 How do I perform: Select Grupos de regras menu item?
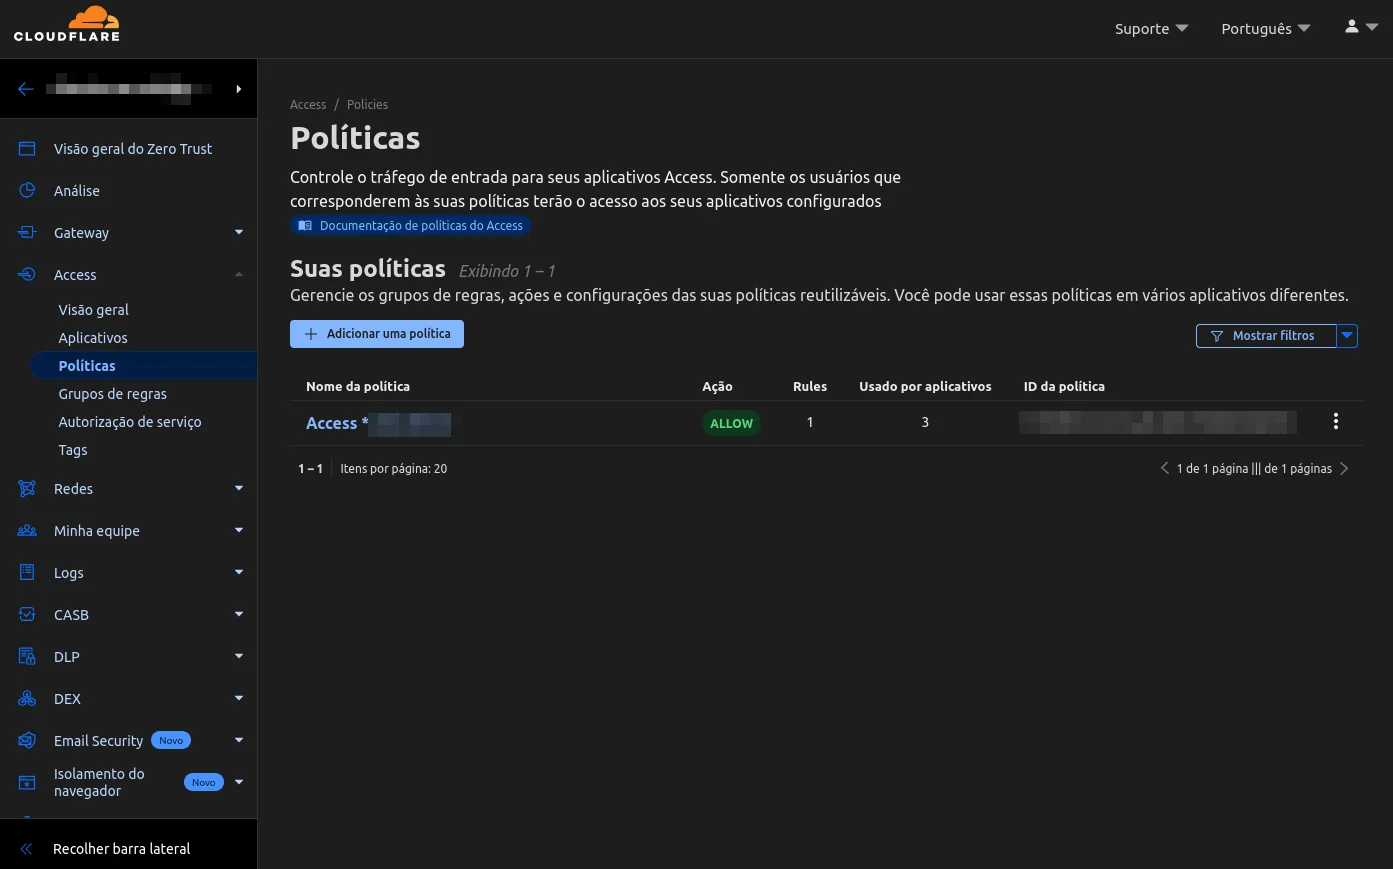113,394
